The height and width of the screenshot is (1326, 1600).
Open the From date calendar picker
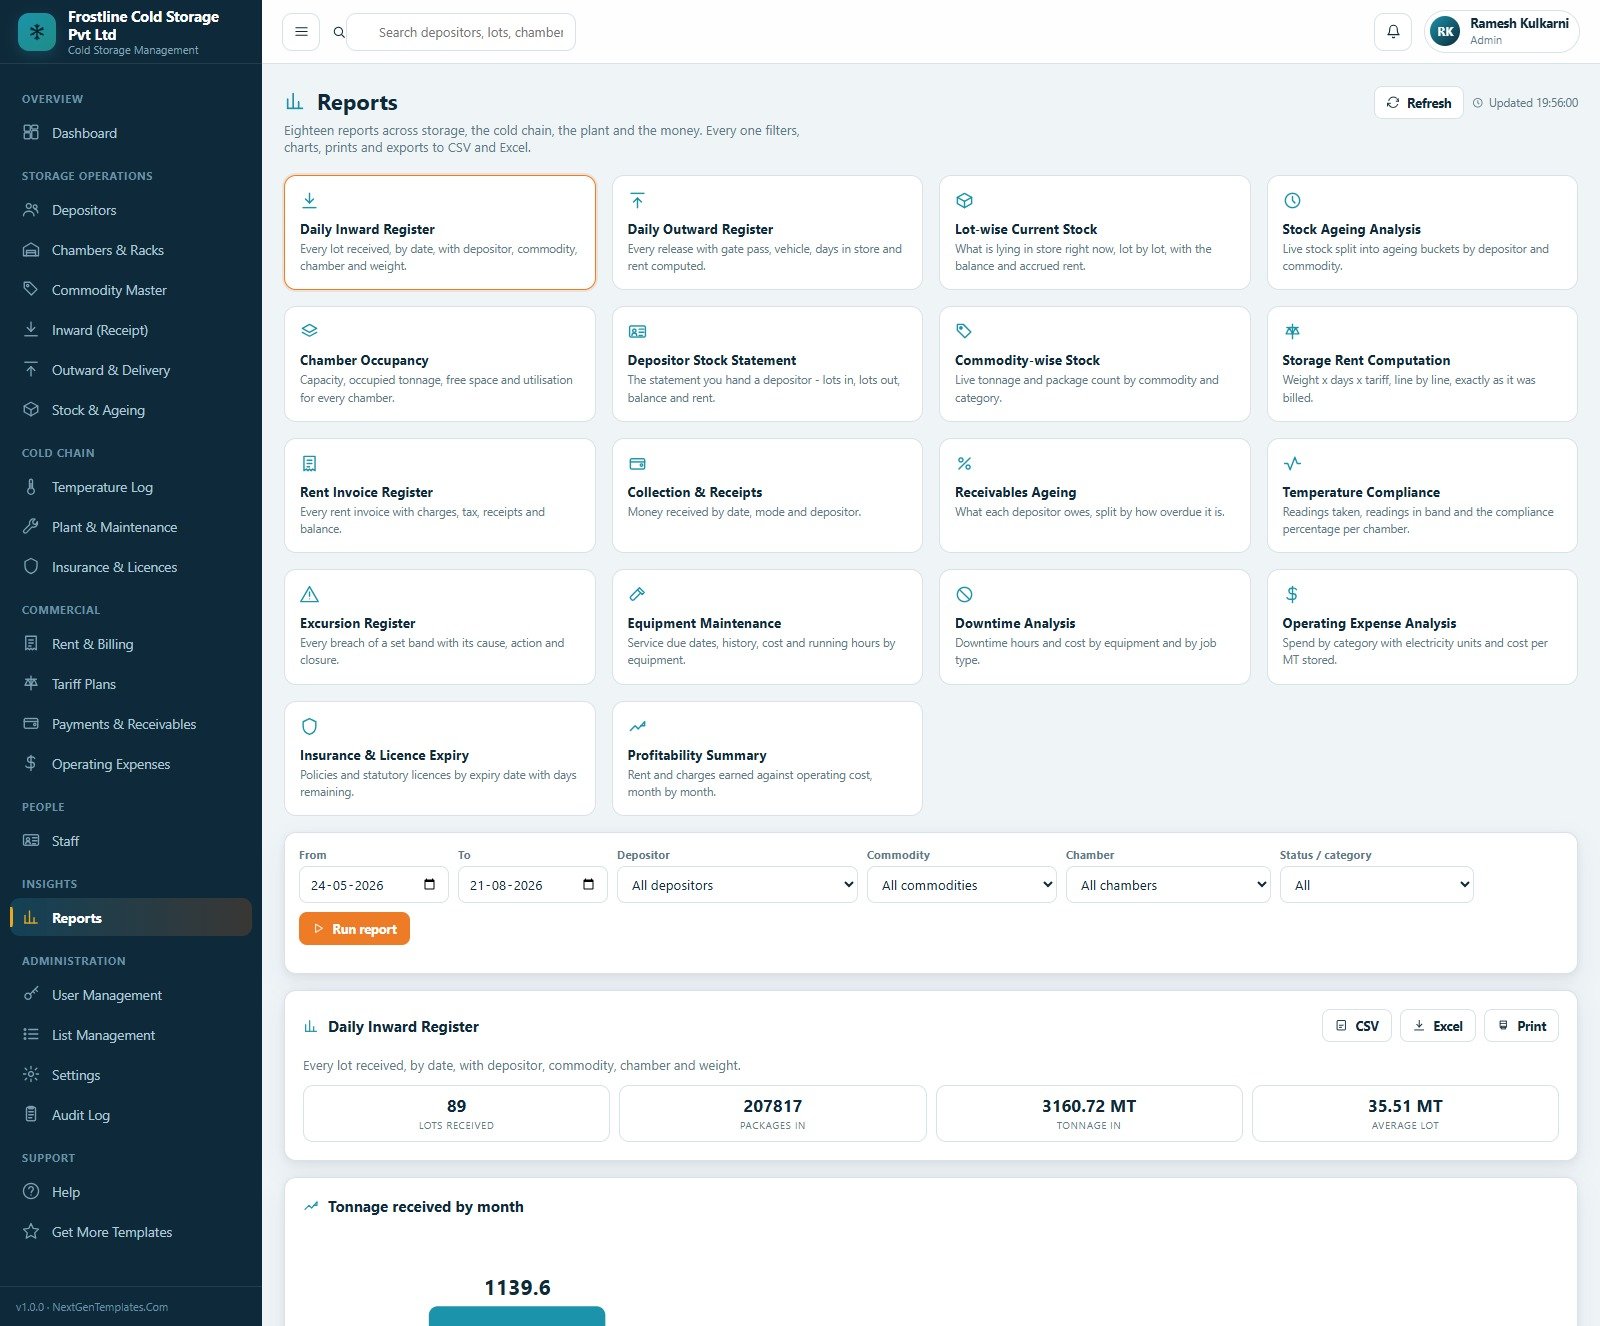coord(429,884)
